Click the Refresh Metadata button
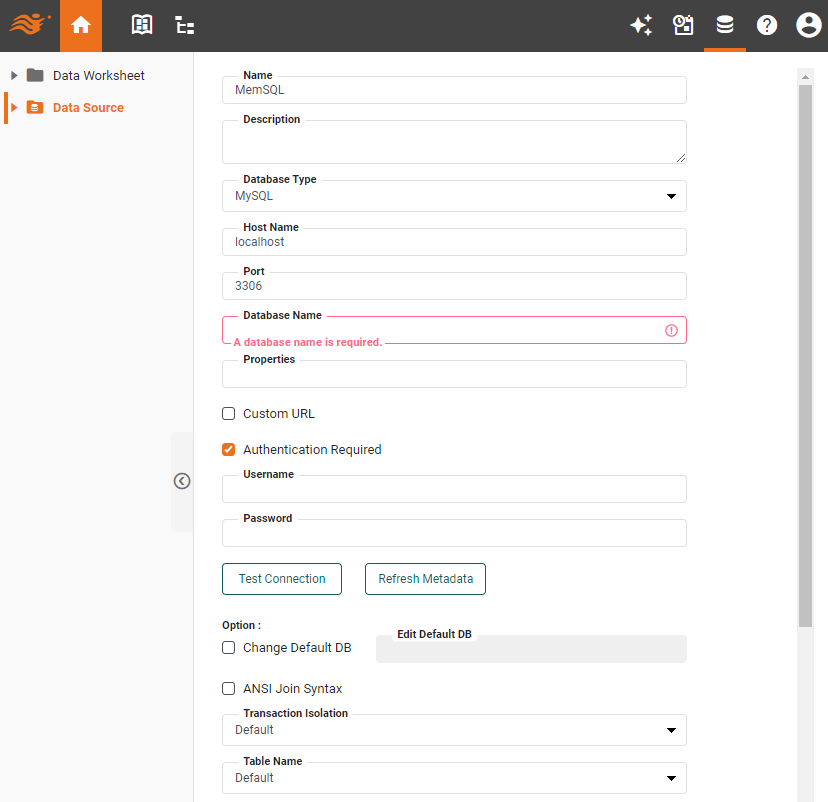This screenshot has height=802, width=828. pyautogui.click(x=425, y=578)
